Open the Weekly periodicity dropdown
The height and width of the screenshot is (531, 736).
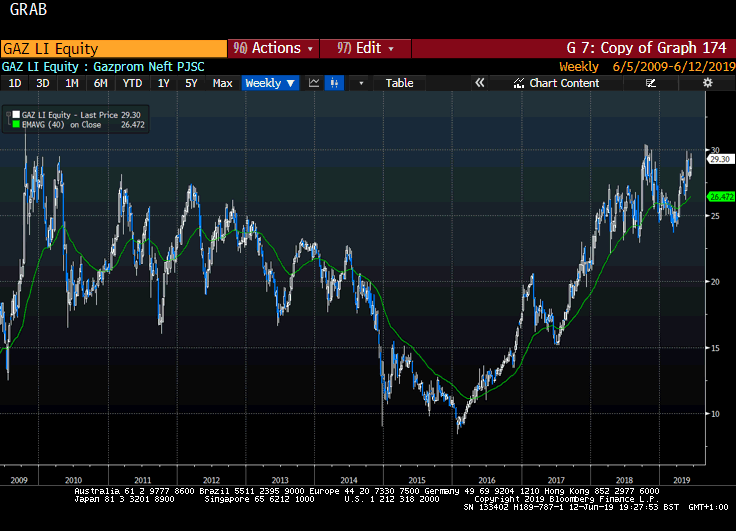[x=270, y=83]
